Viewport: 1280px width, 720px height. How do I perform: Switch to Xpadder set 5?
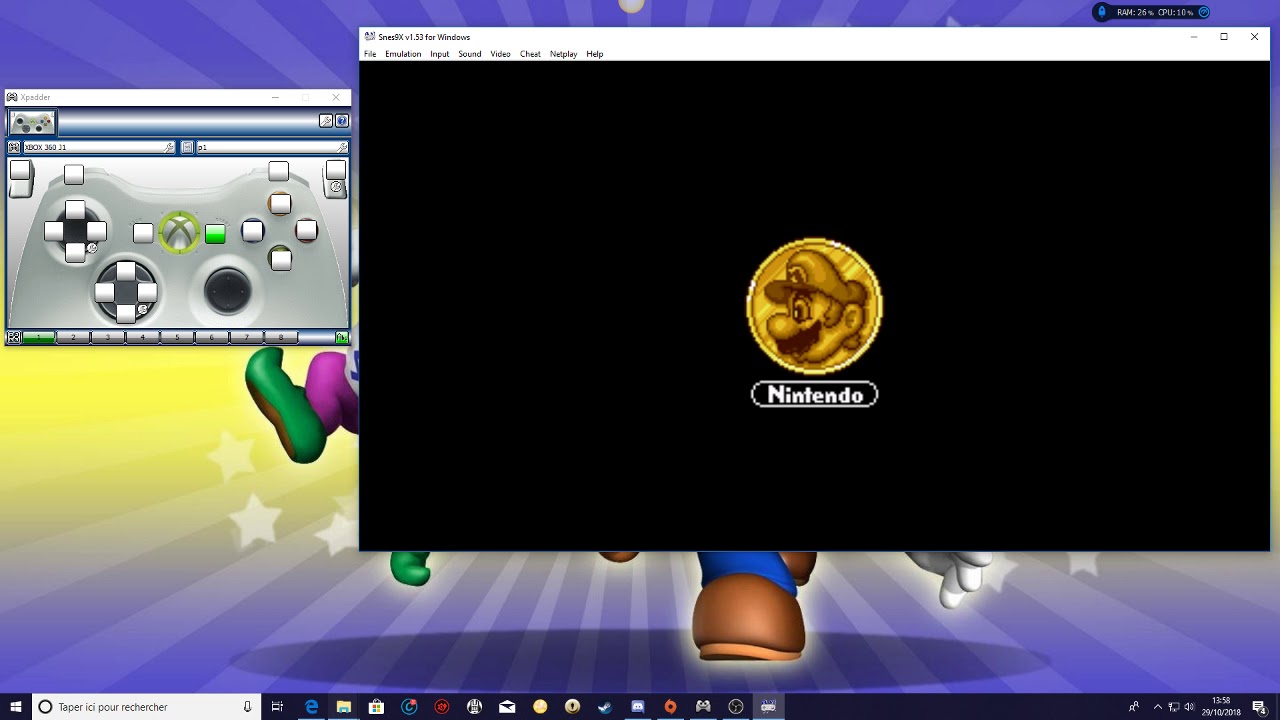coord(177,338)
